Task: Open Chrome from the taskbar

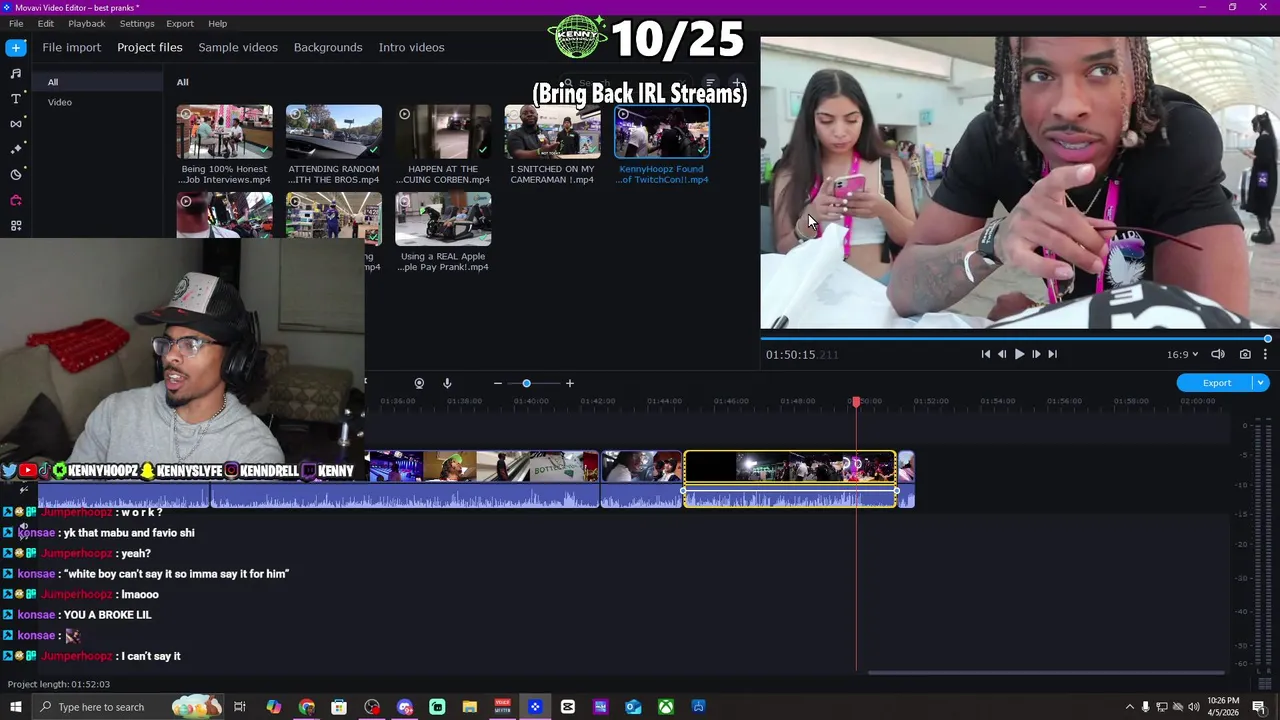Action: (x=306, y=707)
